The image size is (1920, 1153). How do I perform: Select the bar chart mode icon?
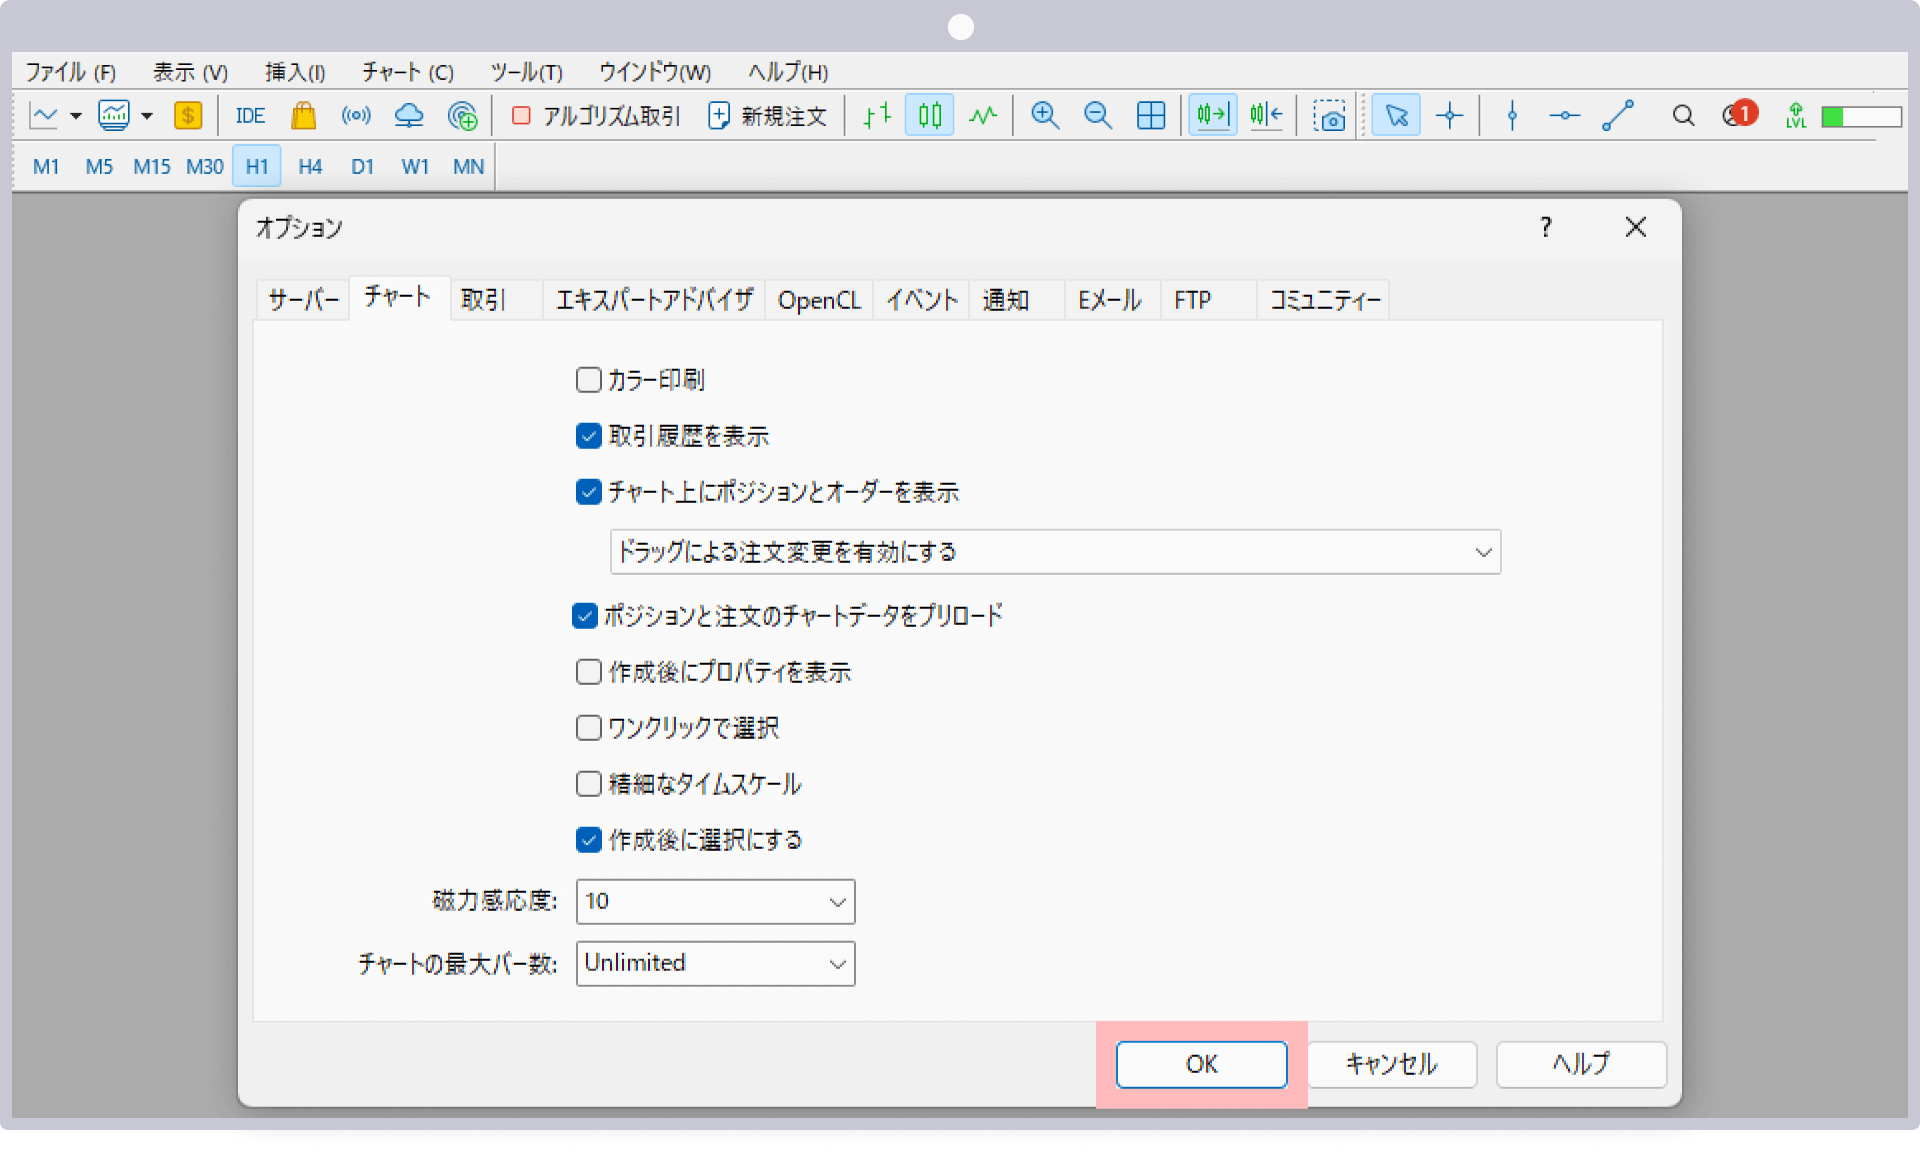click(877, 116)
